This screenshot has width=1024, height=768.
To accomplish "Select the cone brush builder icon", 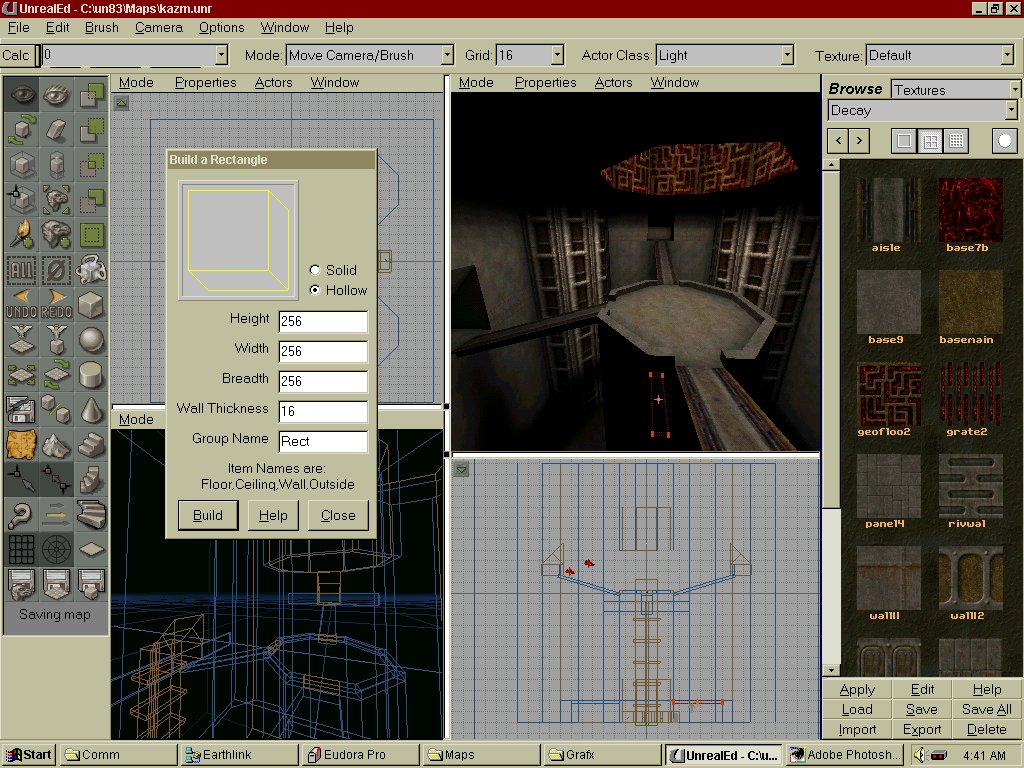I will point(92,409).
